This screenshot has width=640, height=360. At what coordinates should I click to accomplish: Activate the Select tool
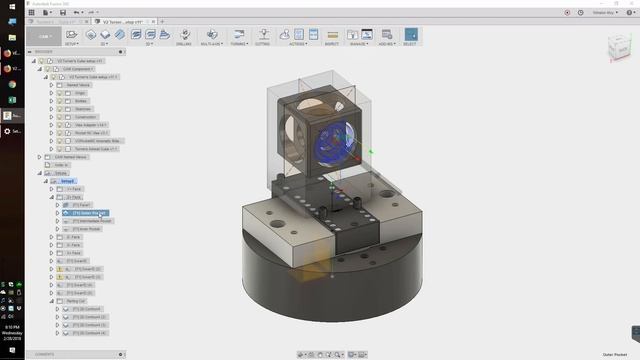(x=411, y=34)
